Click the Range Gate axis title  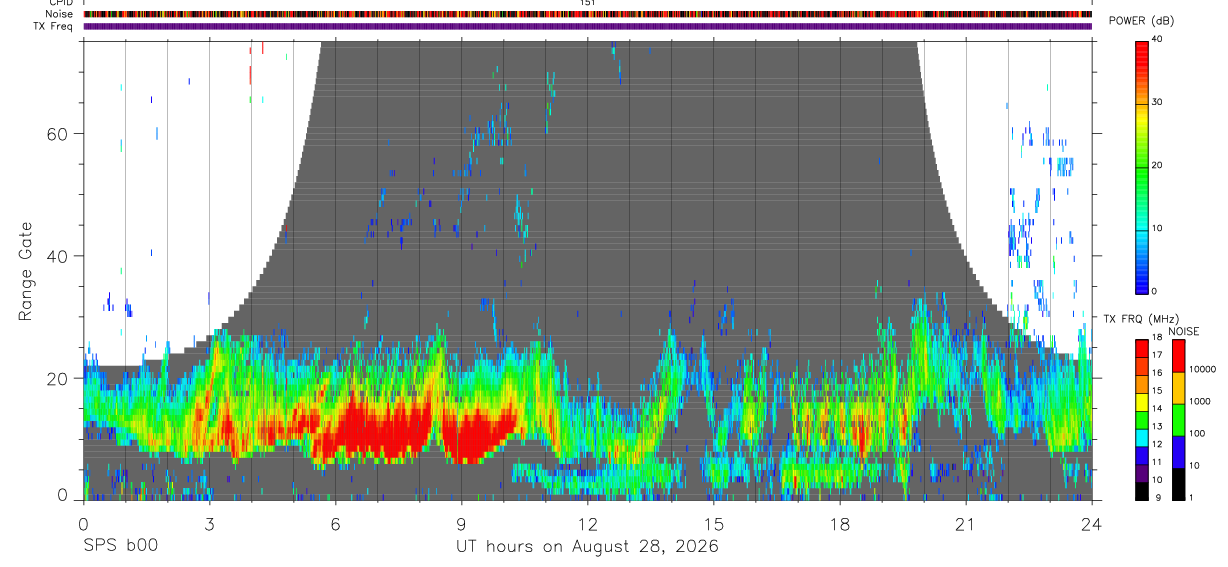pyautogui.click(x=26, y=271)
